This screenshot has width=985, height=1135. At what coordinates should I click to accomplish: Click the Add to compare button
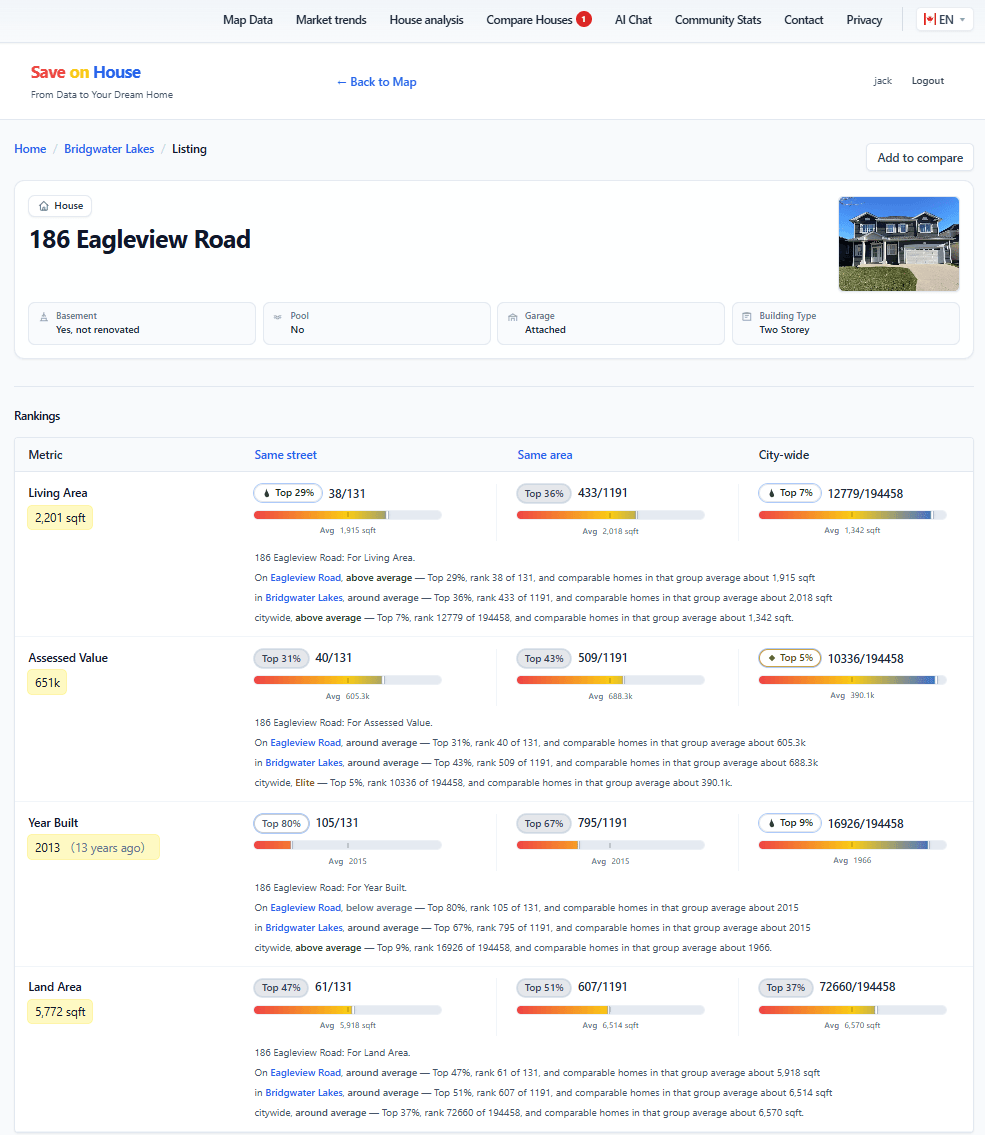point(918,157)
